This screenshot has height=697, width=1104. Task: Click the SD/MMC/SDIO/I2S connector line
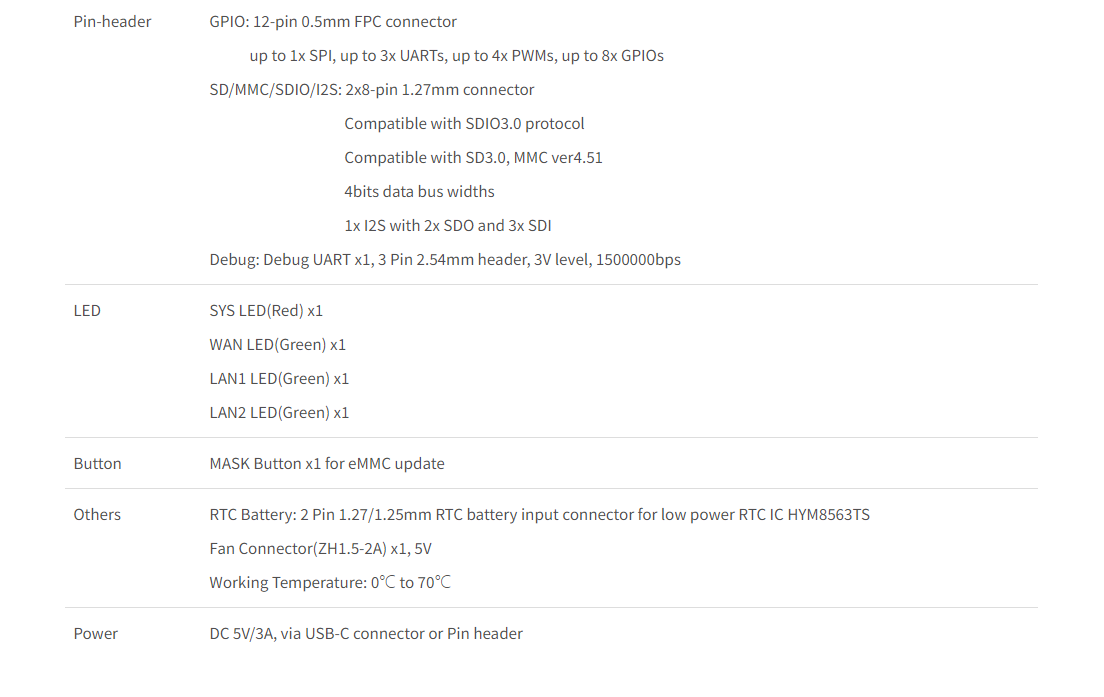(371, 89)
